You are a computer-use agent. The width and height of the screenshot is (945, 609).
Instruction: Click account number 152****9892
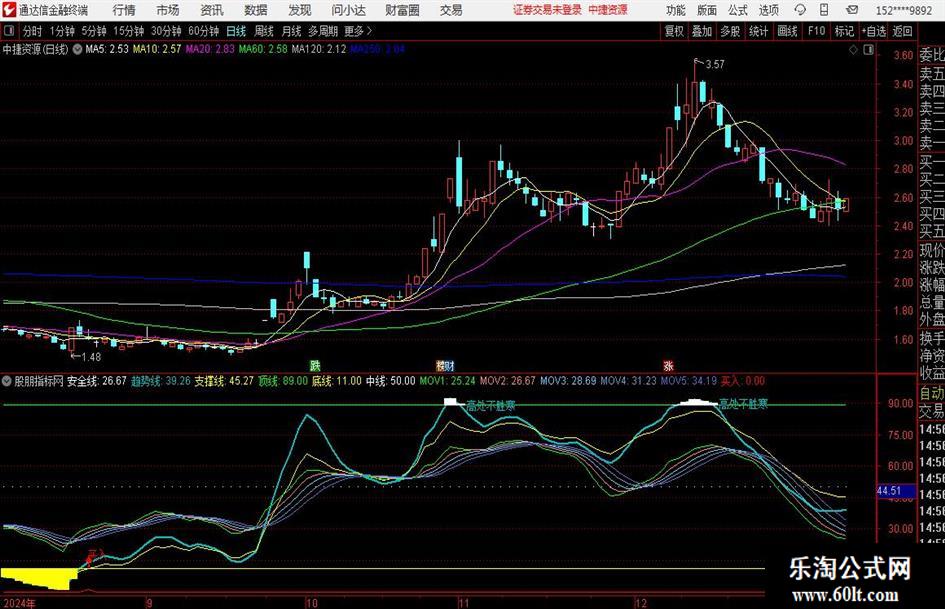(903, 10)
